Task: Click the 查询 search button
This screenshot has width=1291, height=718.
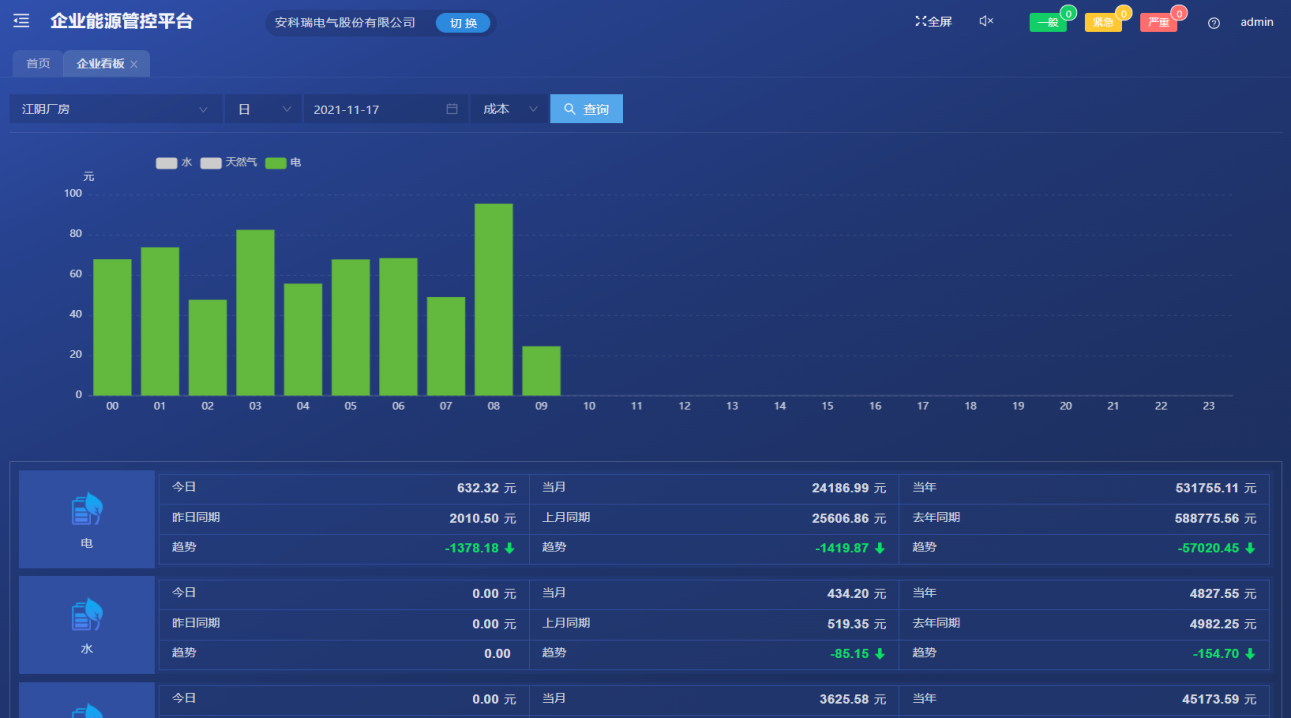Action: [x=586, y=108]
